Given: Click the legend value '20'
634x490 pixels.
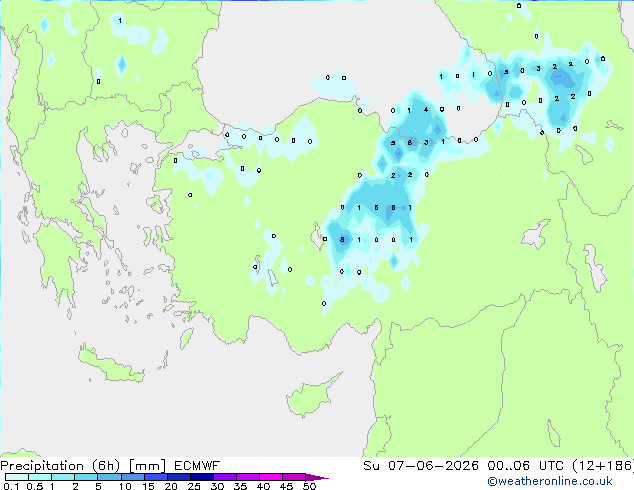Looking at the screenshot, I should point(171,486).
